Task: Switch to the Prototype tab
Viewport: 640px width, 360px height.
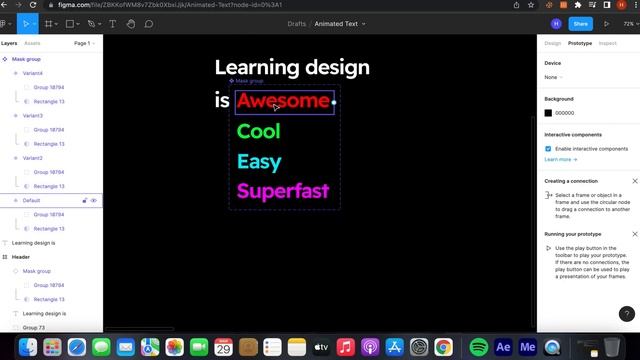Action: tap(580, 43)
